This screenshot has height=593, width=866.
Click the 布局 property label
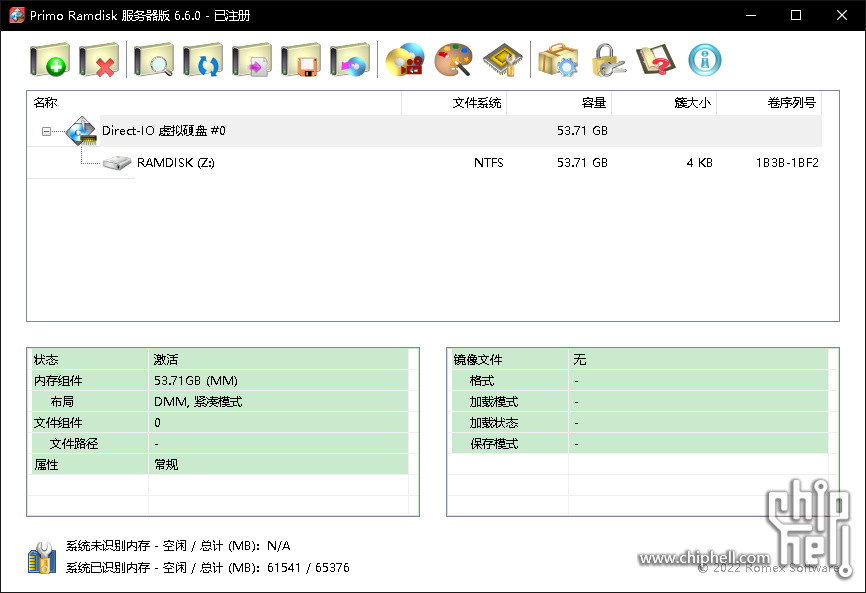pos(62,402)
